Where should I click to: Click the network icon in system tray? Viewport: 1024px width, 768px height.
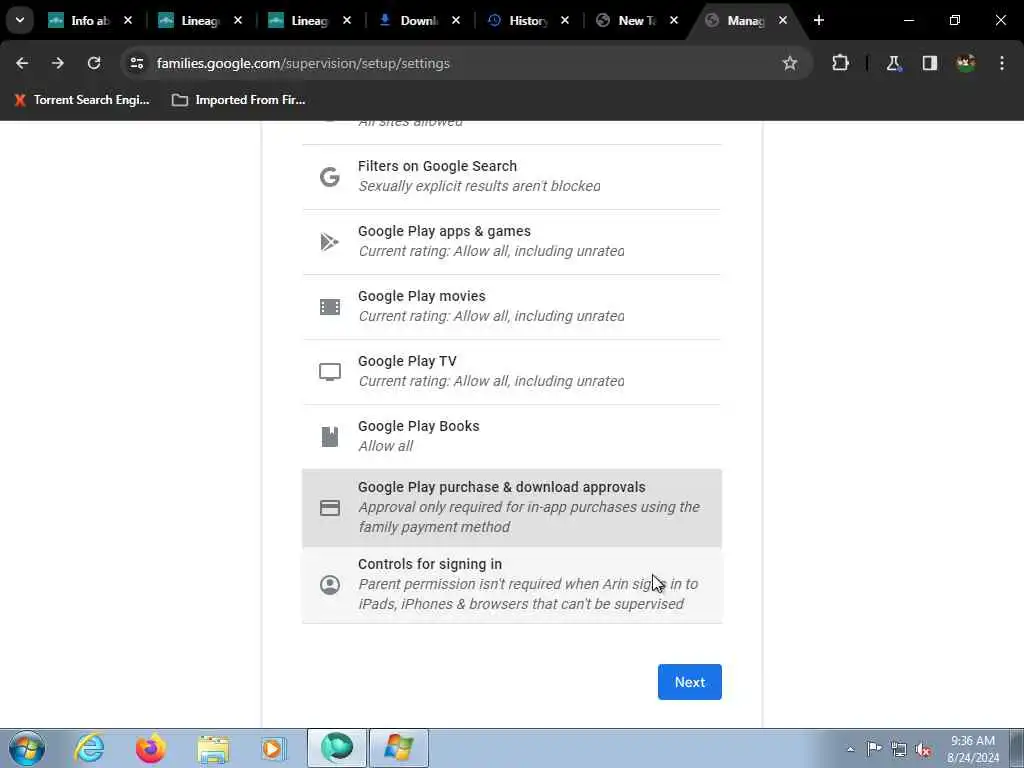[x=899, y=750]
